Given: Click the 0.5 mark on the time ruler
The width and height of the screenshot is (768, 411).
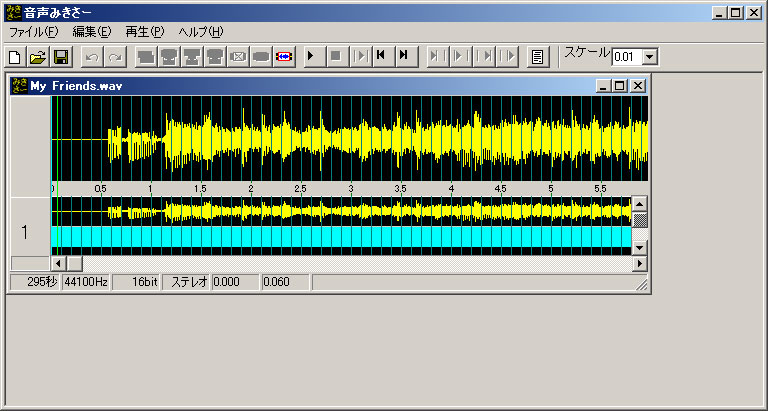Looking at the screenshot, I should pos(100,189).
